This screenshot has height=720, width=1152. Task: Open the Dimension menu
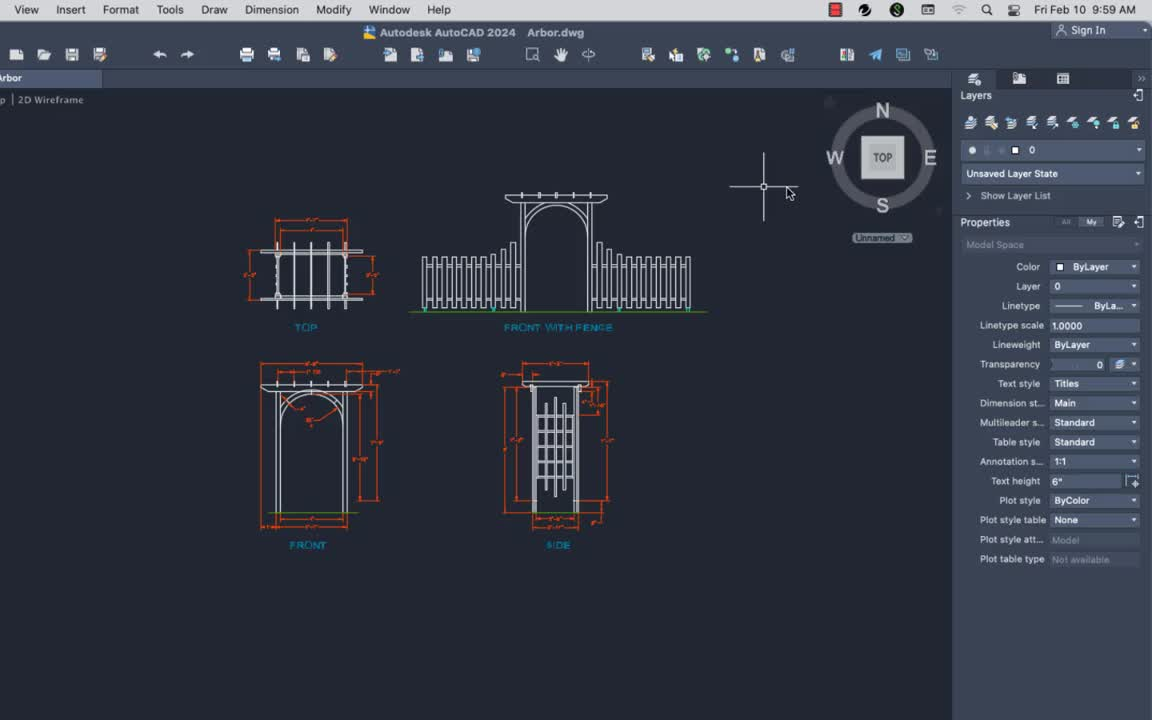click(x=272, y=10)
